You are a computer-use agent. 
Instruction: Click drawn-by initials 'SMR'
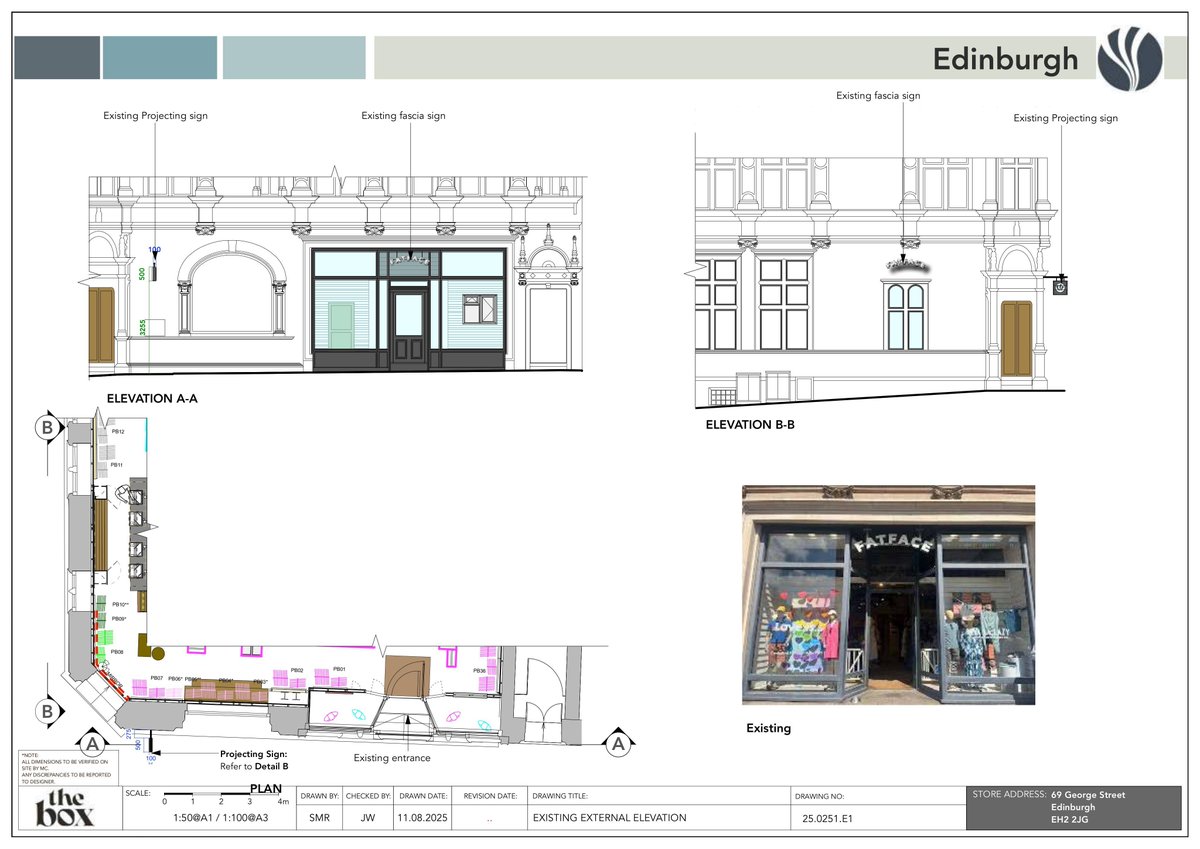(x=319, y=818)
